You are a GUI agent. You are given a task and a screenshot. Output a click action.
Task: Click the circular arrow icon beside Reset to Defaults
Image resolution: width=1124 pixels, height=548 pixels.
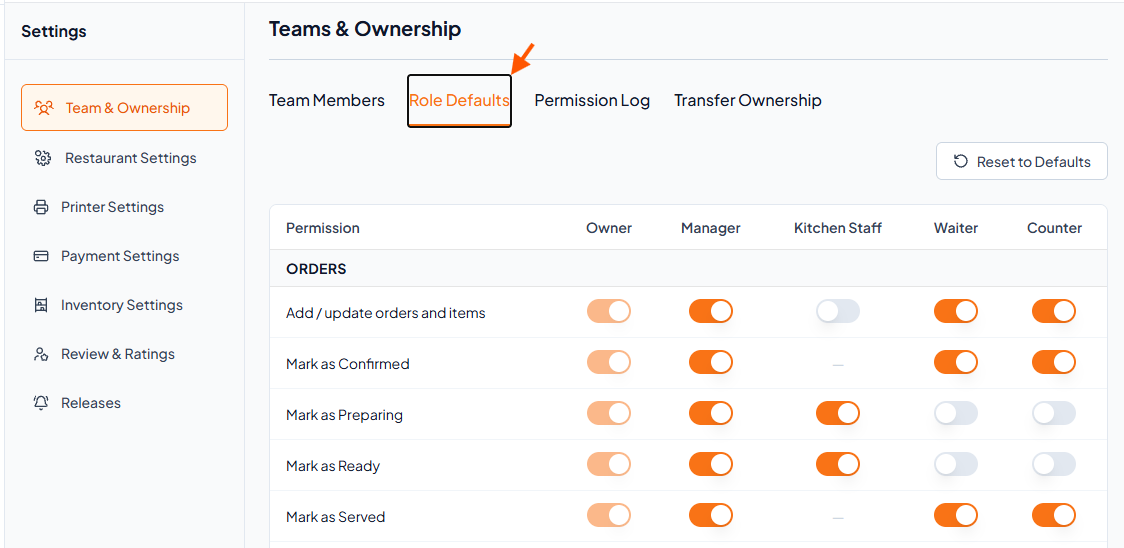click(961, 161)
